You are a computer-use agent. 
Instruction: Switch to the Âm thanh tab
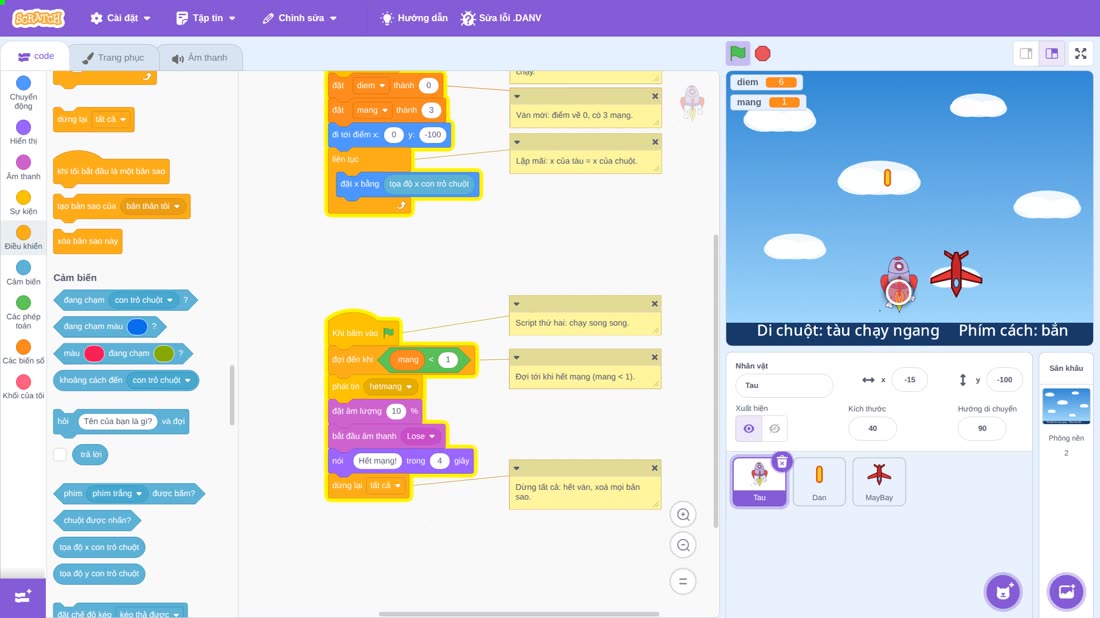pyautogui.click(x=200, y=58)
